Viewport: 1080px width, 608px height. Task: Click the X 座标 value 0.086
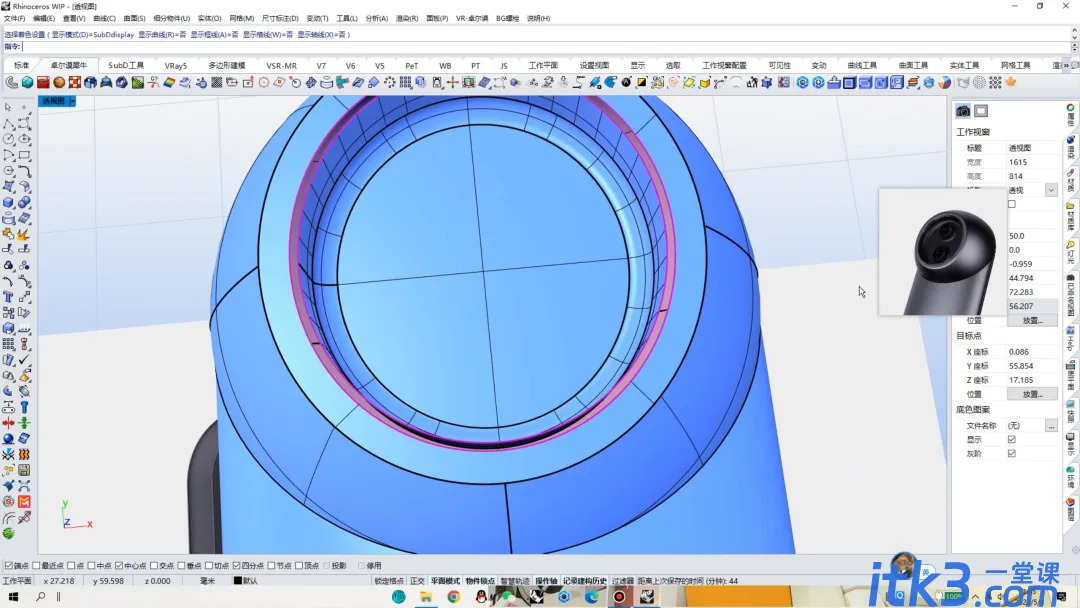click(x=1019, y=352)
